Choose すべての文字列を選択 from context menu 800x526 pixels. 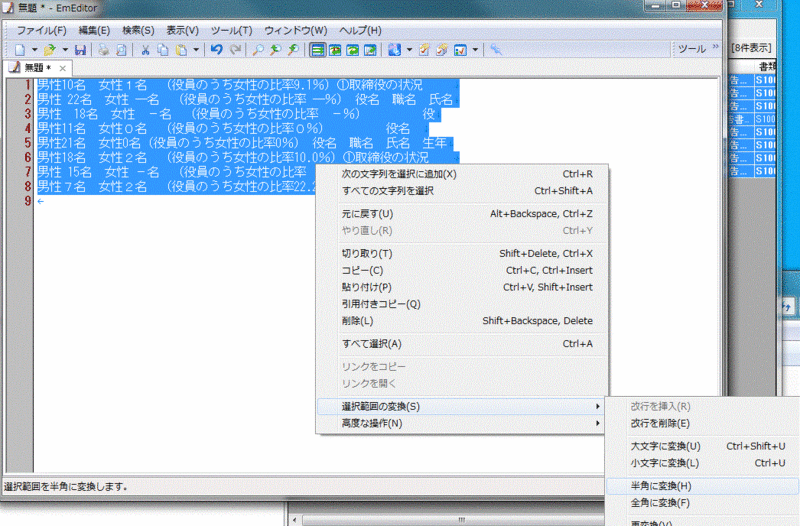tap(462, 191)
